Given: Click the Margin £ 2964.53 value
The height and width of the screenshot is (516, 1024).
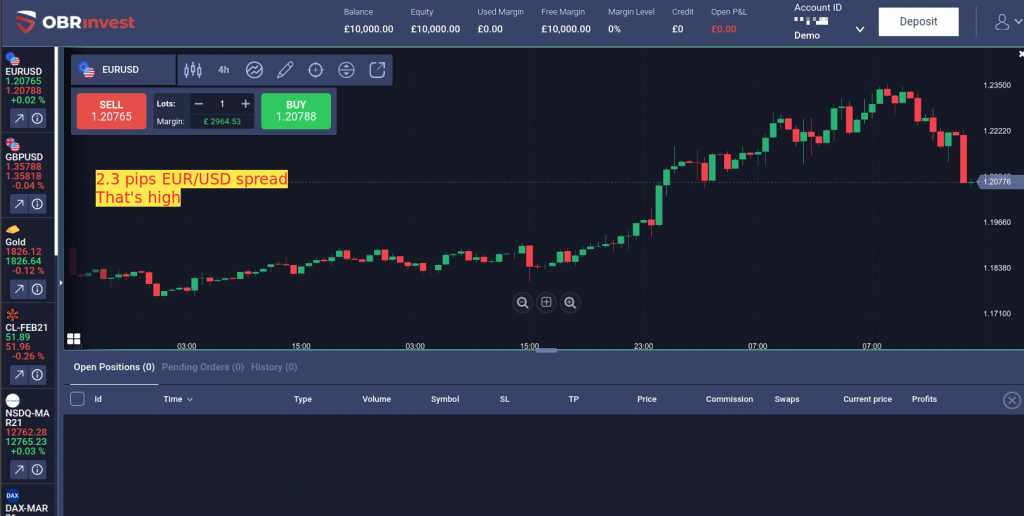Looking at the screenshot, I should (x=222, y=121).
